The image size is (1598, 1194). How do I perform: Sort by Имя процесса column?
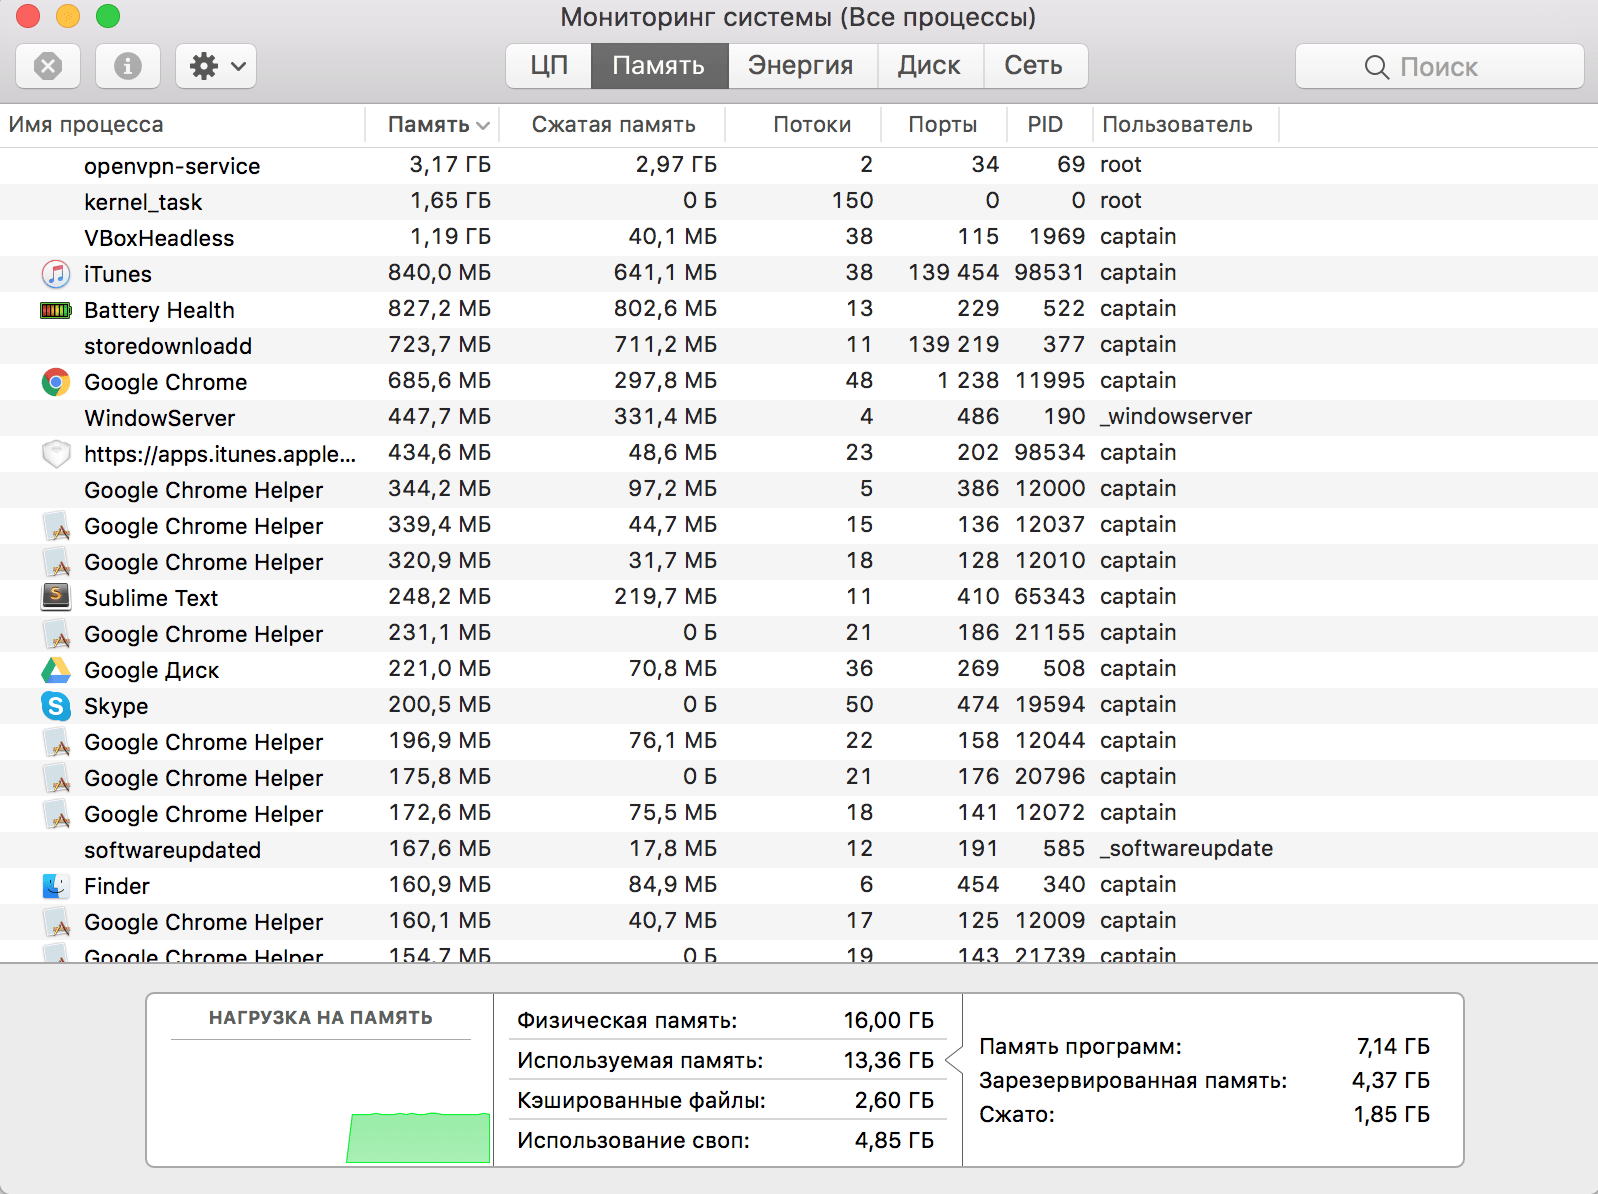click(183, 125)
